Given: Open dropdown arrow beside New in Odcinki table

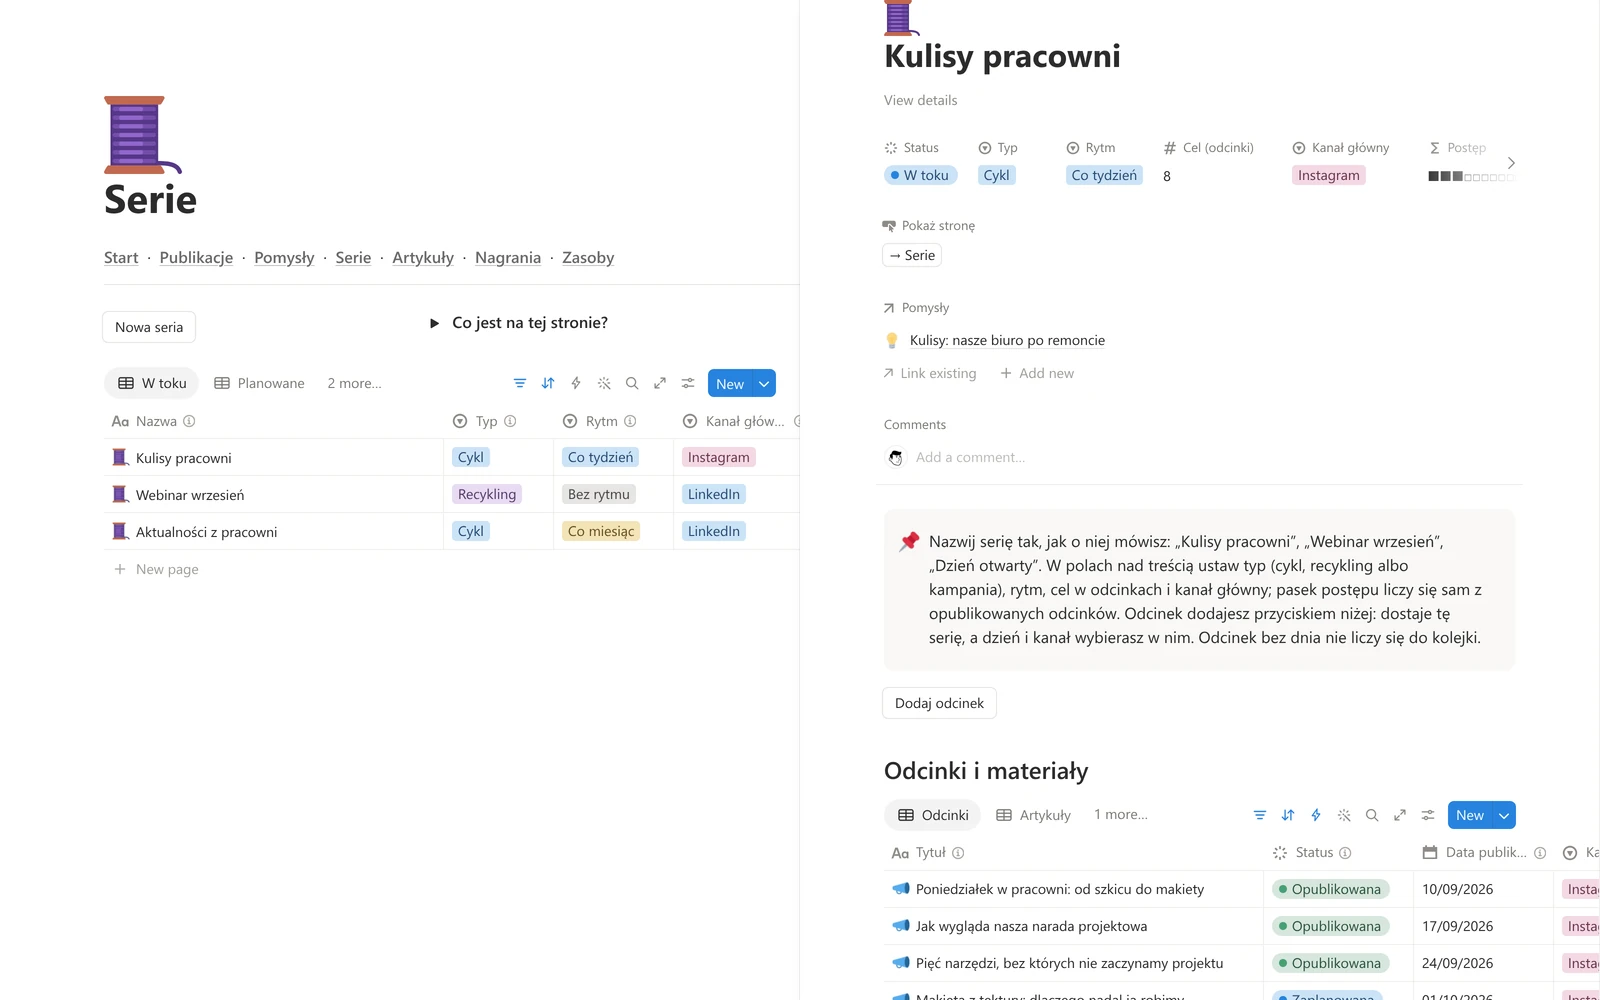Looking at the screenshot, I should [x=1504, y=815].
